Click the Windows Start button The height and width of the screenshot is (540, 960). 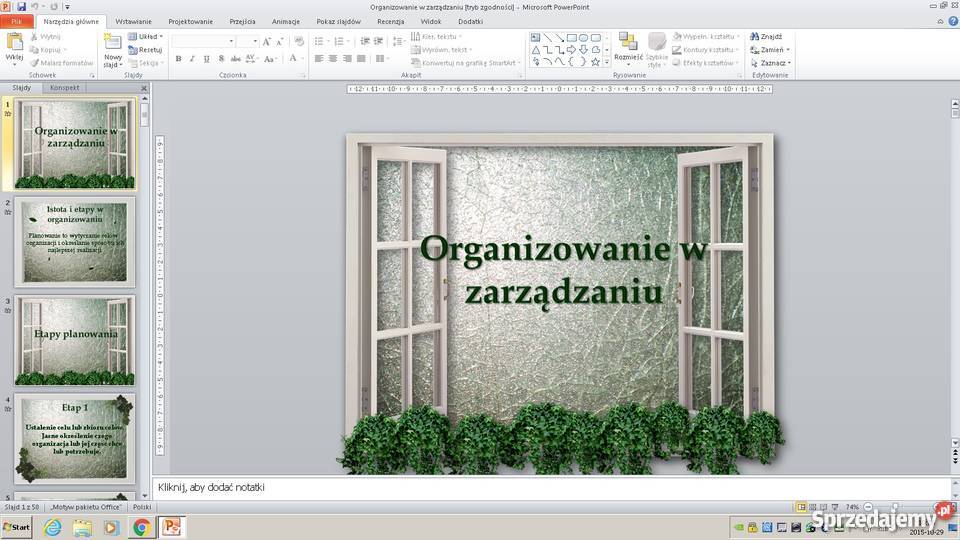tap(17, 527)
